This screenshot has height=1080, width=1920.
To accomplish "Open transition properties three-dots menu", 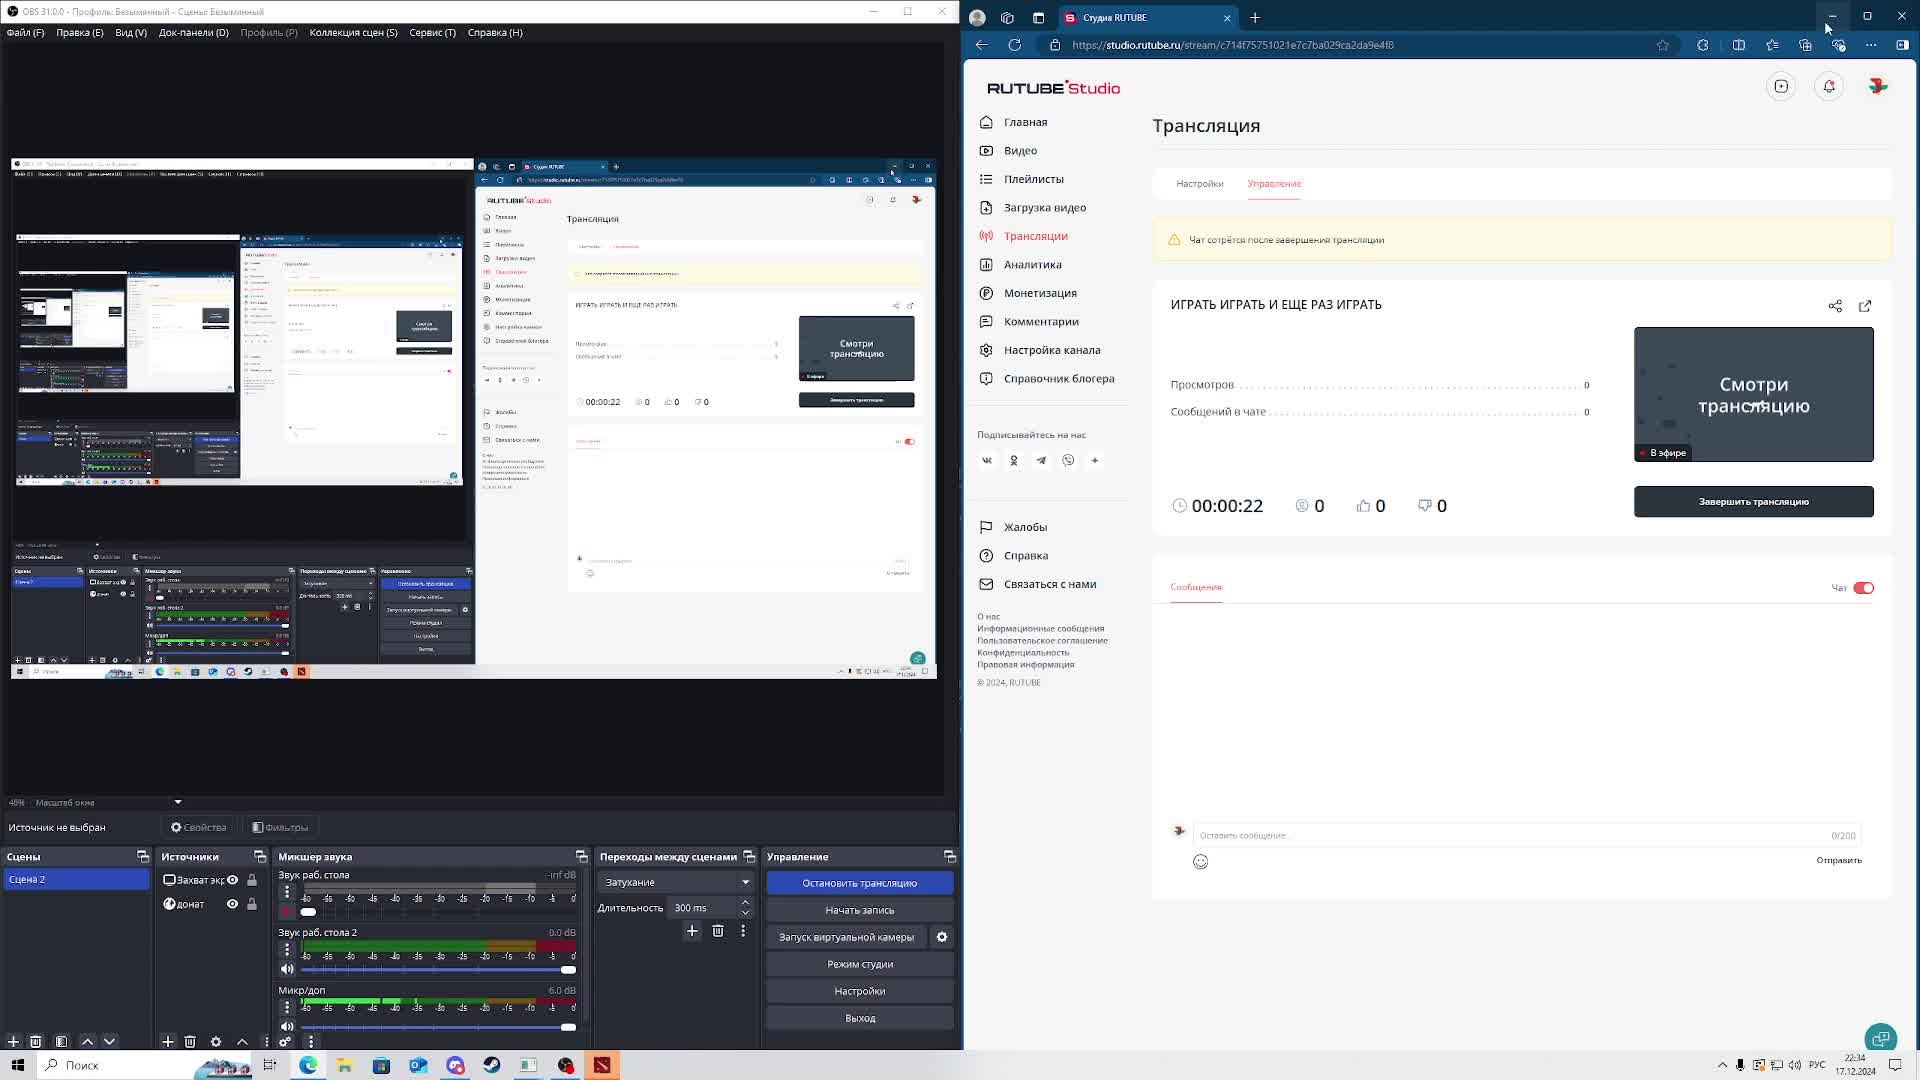I will coord(743,931).
